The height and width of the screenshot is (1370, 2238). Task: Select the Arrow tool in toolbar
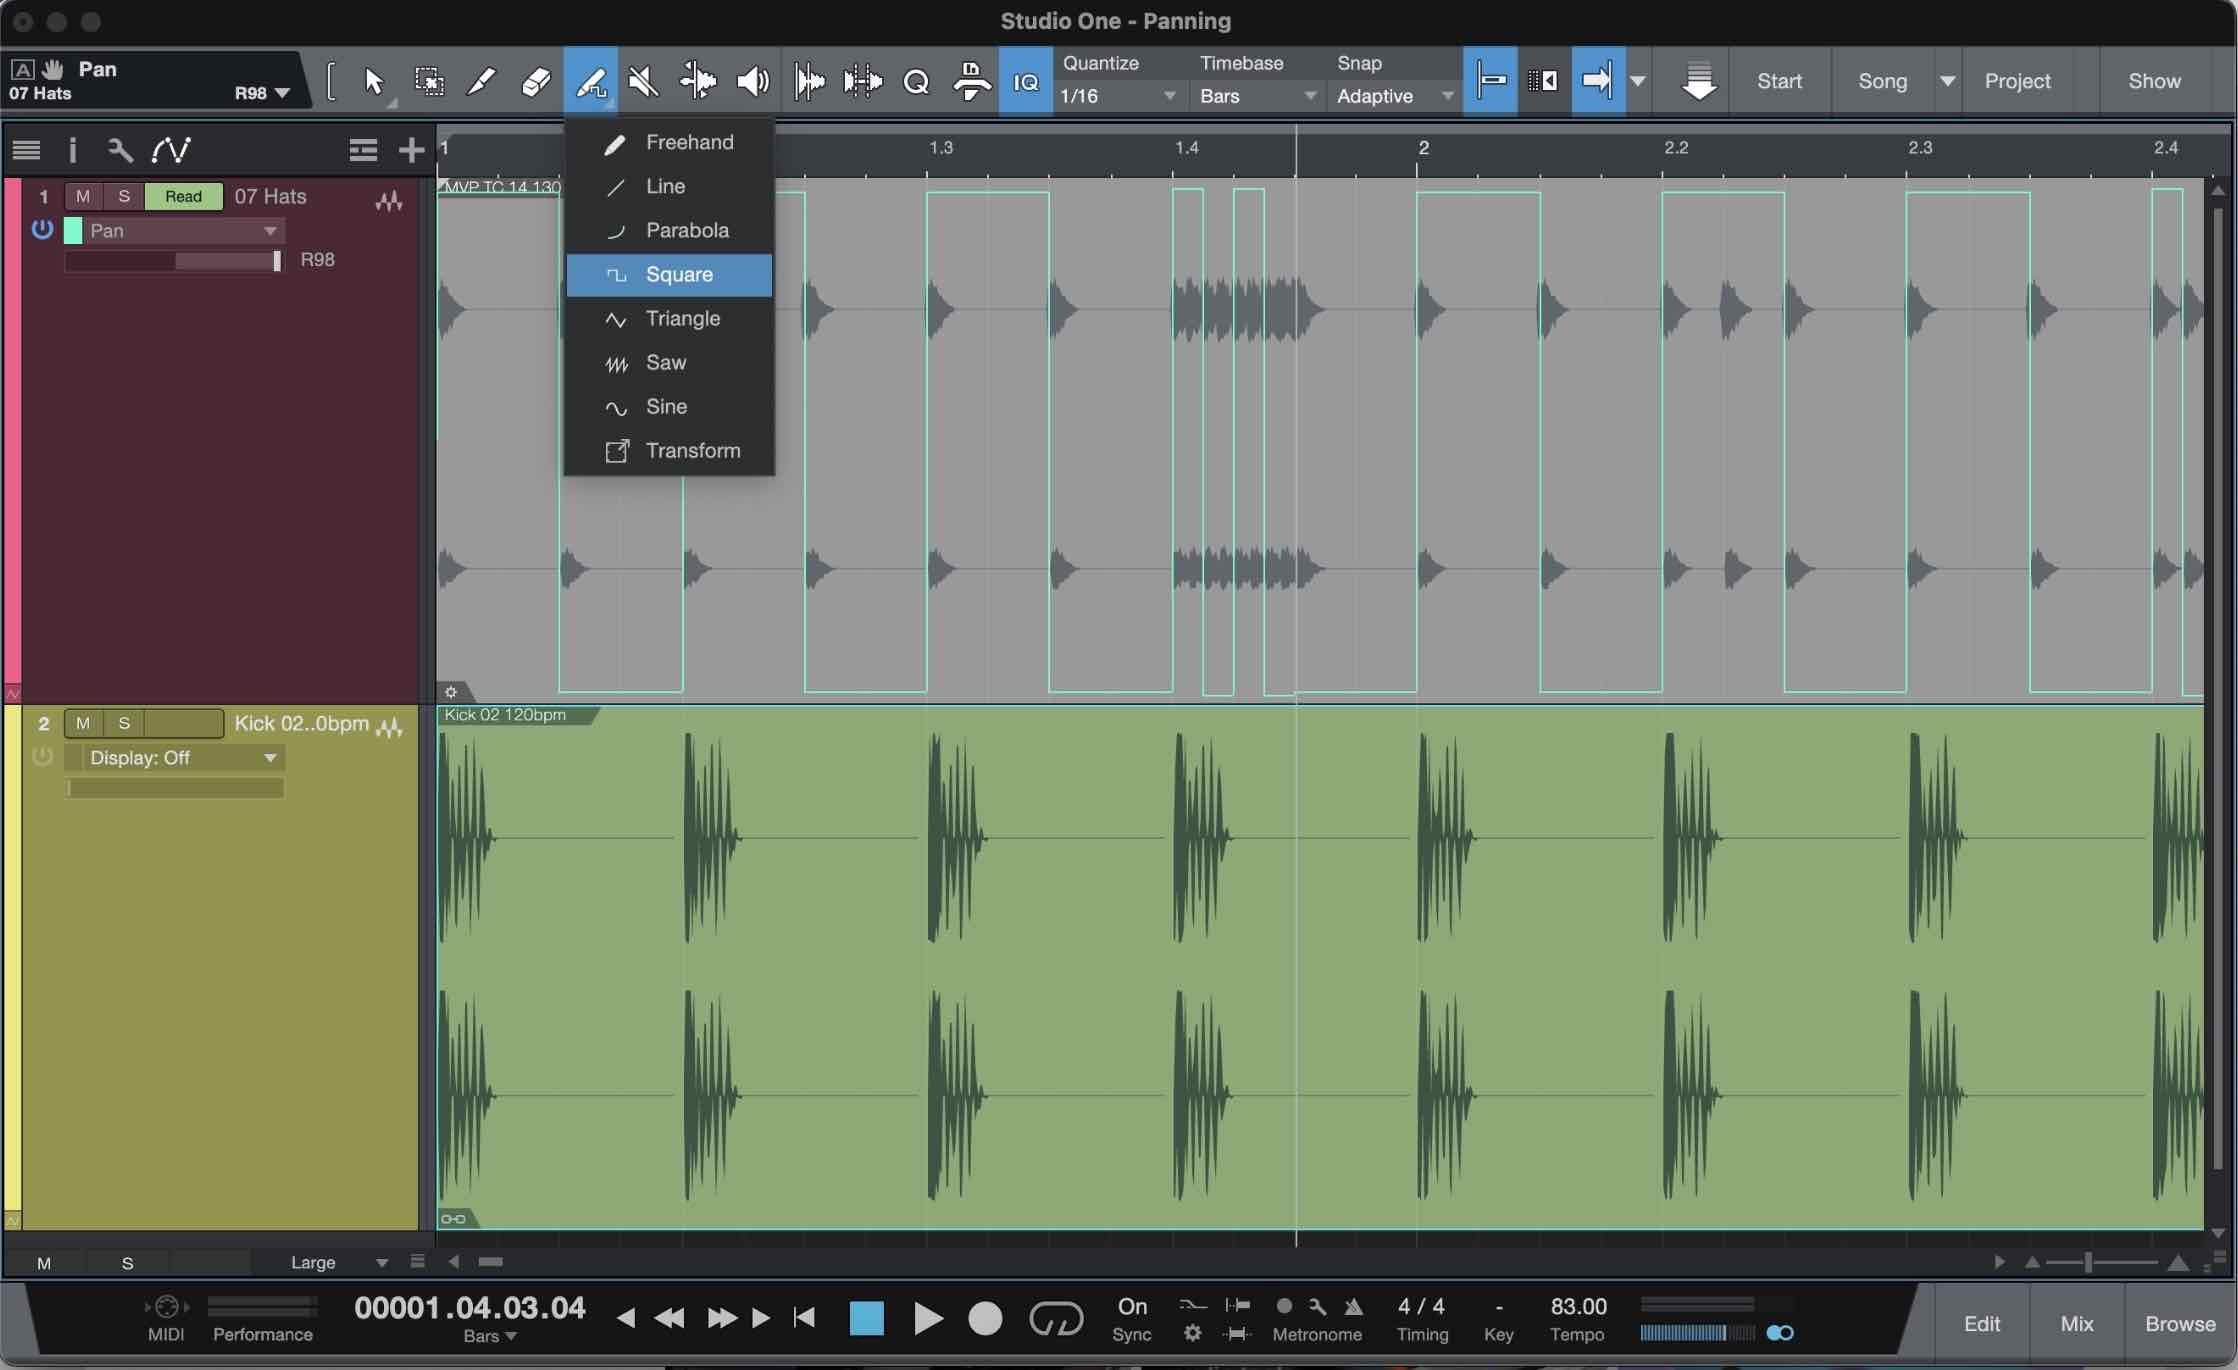374,82
